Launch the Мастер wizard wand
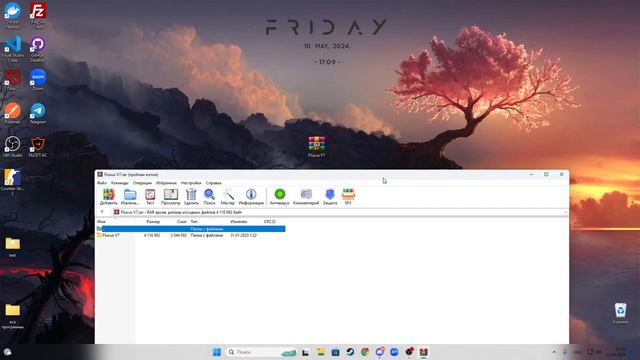Screen dimensions: 640x360 click(228, 196)
